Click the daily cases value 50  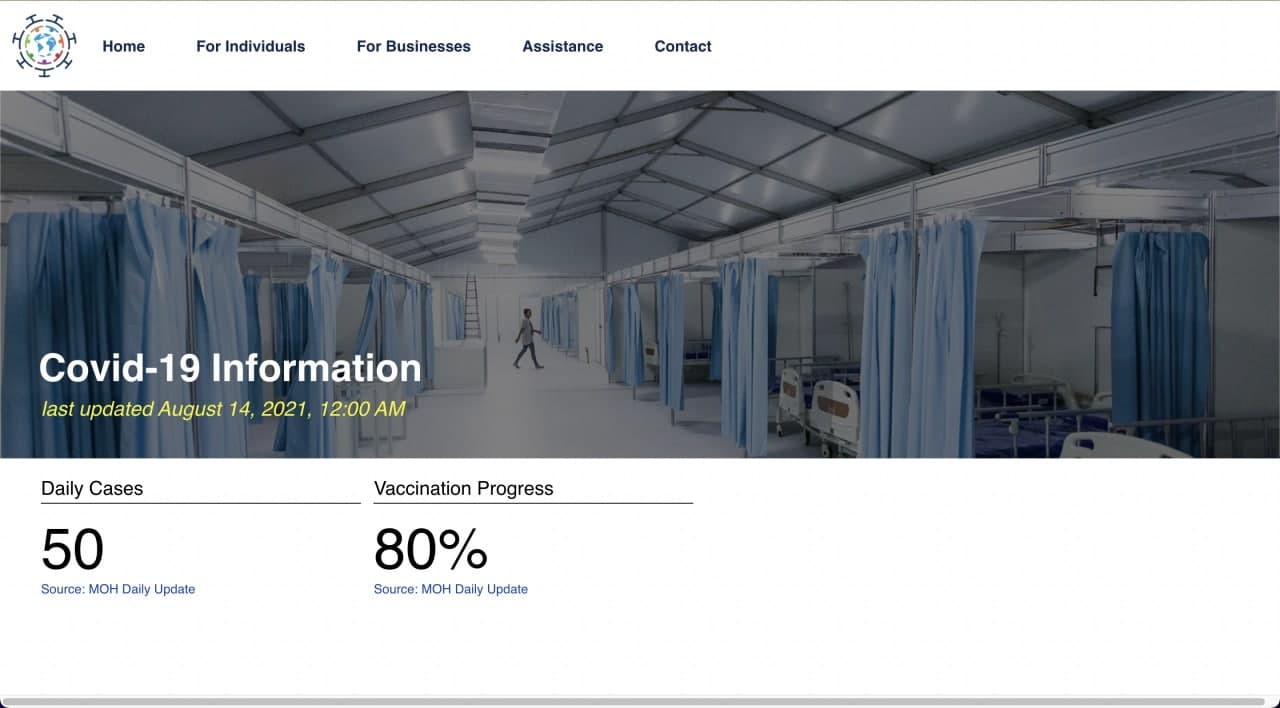pos(72,549)
